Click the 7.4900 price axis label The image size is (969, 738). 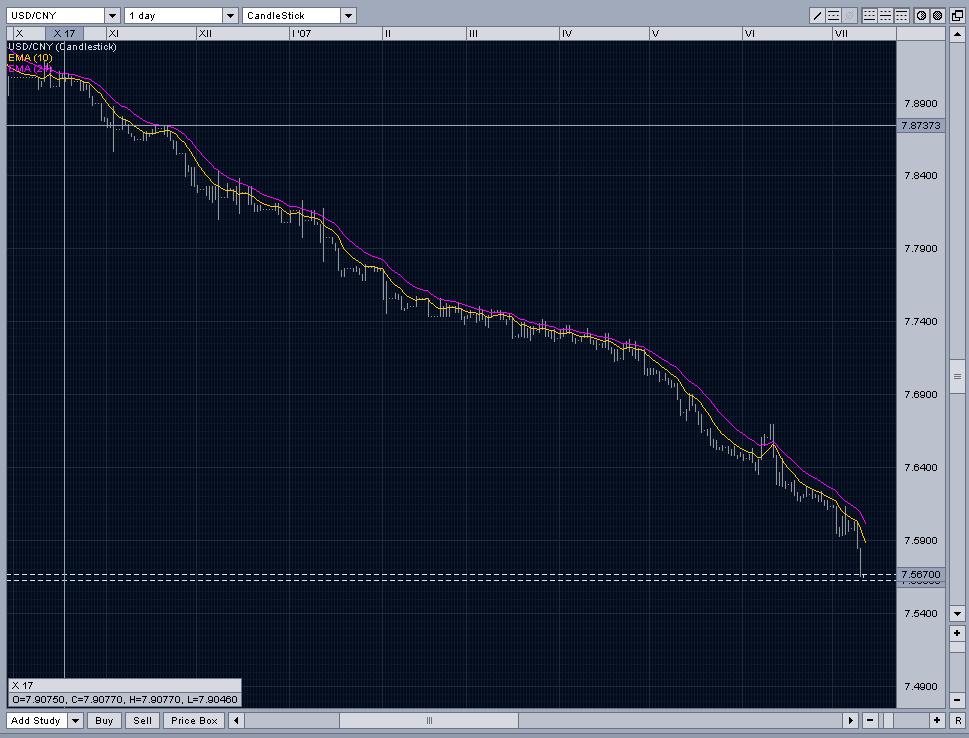coord(920,686)
